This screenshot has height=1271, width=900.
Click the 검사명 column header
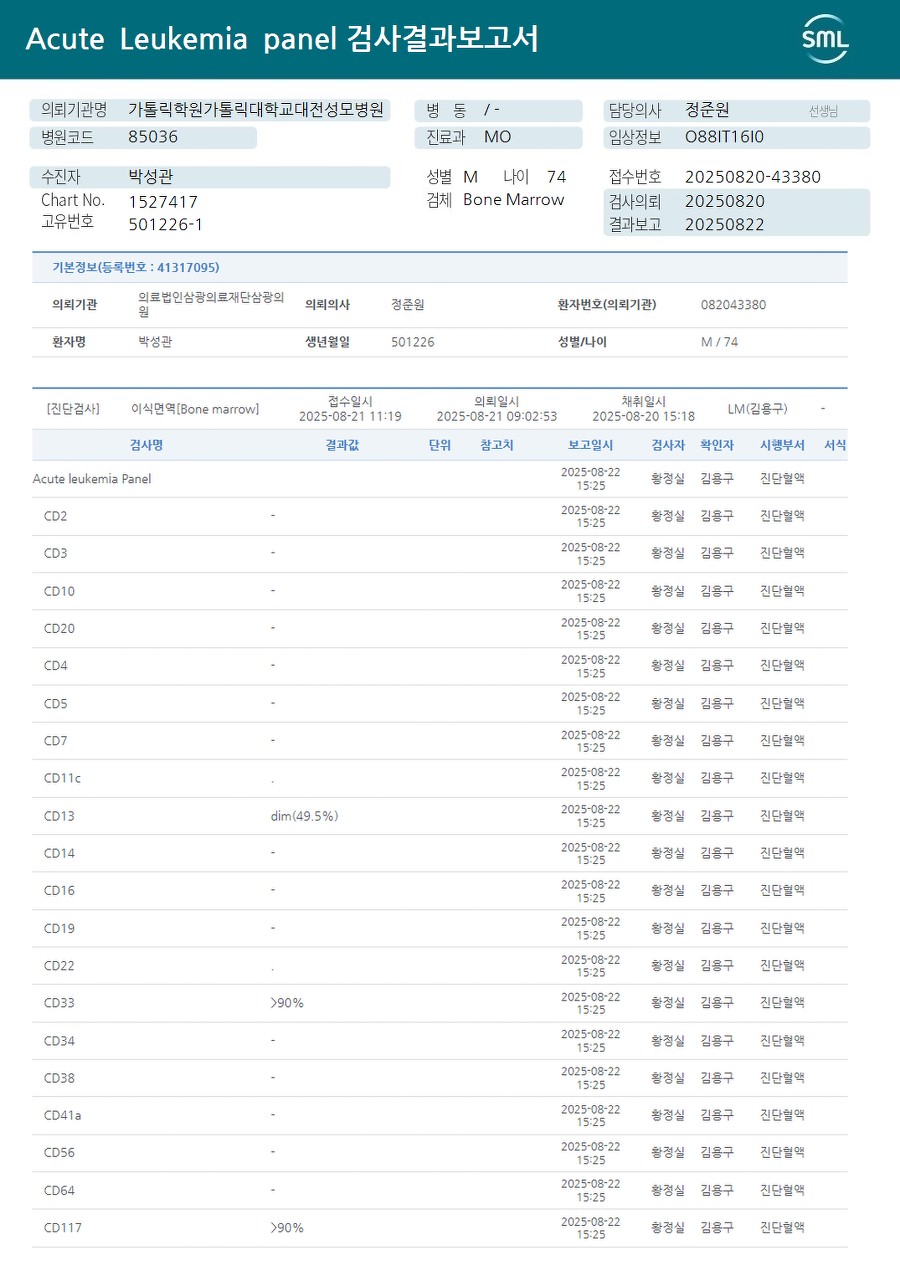tap(147, 445)
